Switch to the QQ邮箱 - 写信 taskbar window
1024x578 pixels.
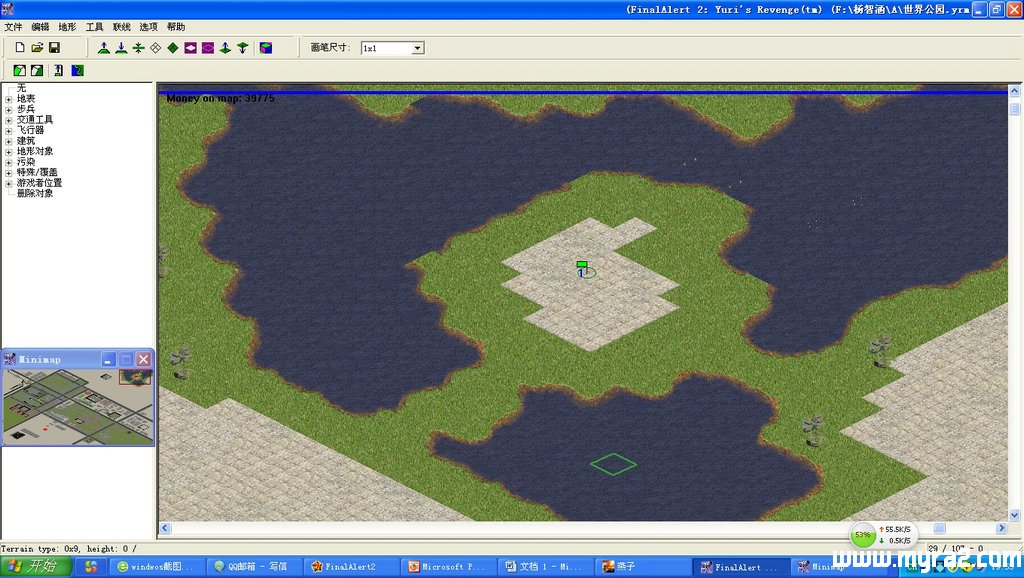coord(255,566)
